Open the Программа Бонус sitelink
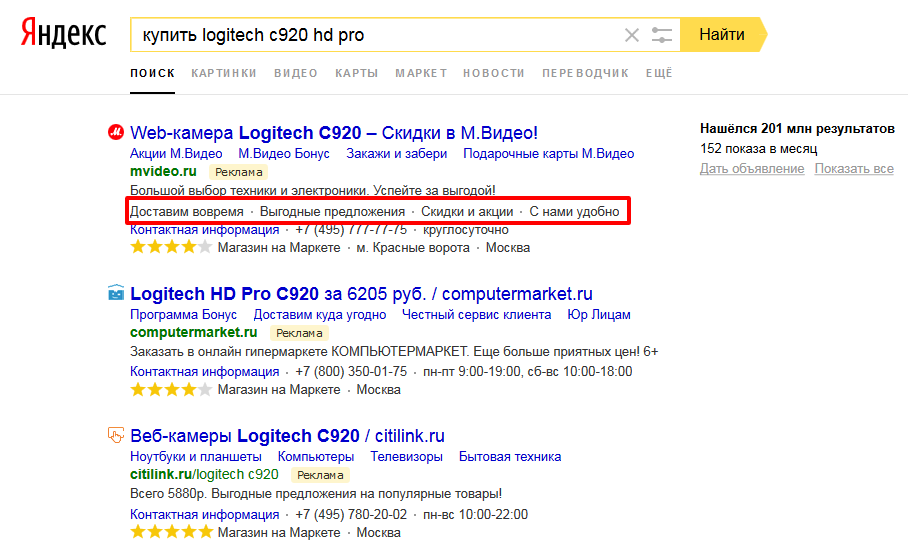The width and height of the screenshot is (908, 558). [184, 315]
